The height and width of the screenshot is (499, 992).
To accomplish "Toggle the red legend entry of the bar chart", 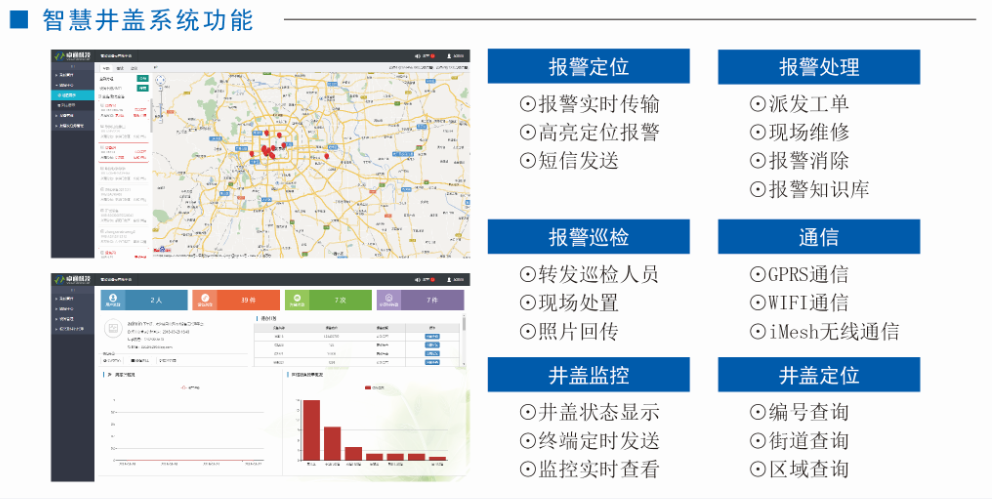I will 370,387.
